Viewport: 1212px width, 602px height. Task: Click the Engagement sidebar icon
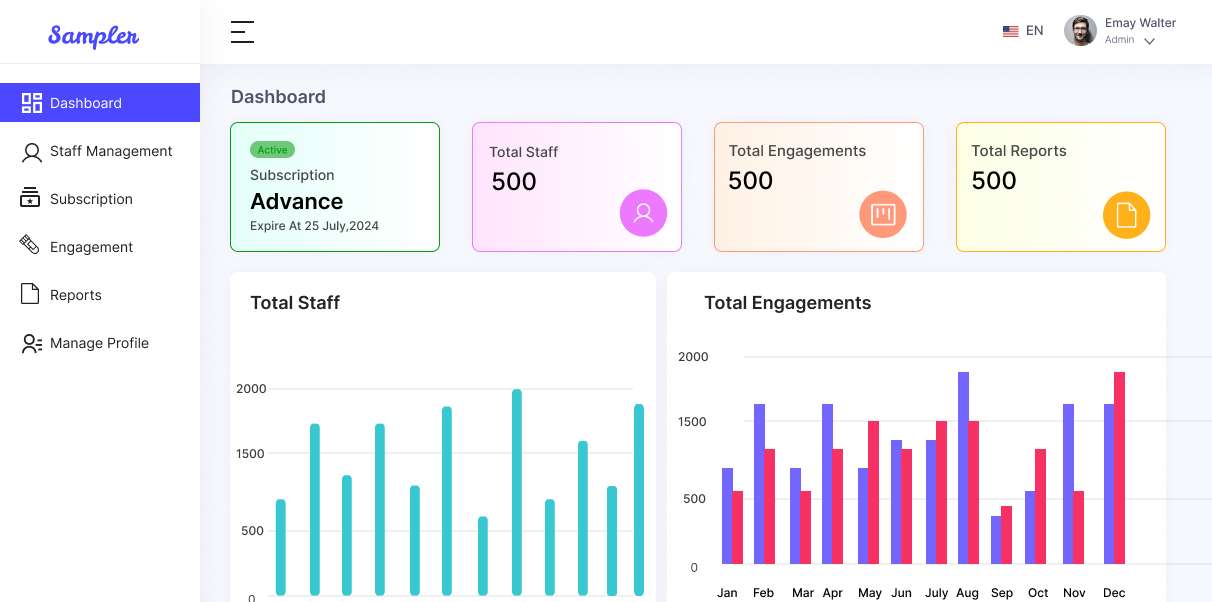coord(30,245)
